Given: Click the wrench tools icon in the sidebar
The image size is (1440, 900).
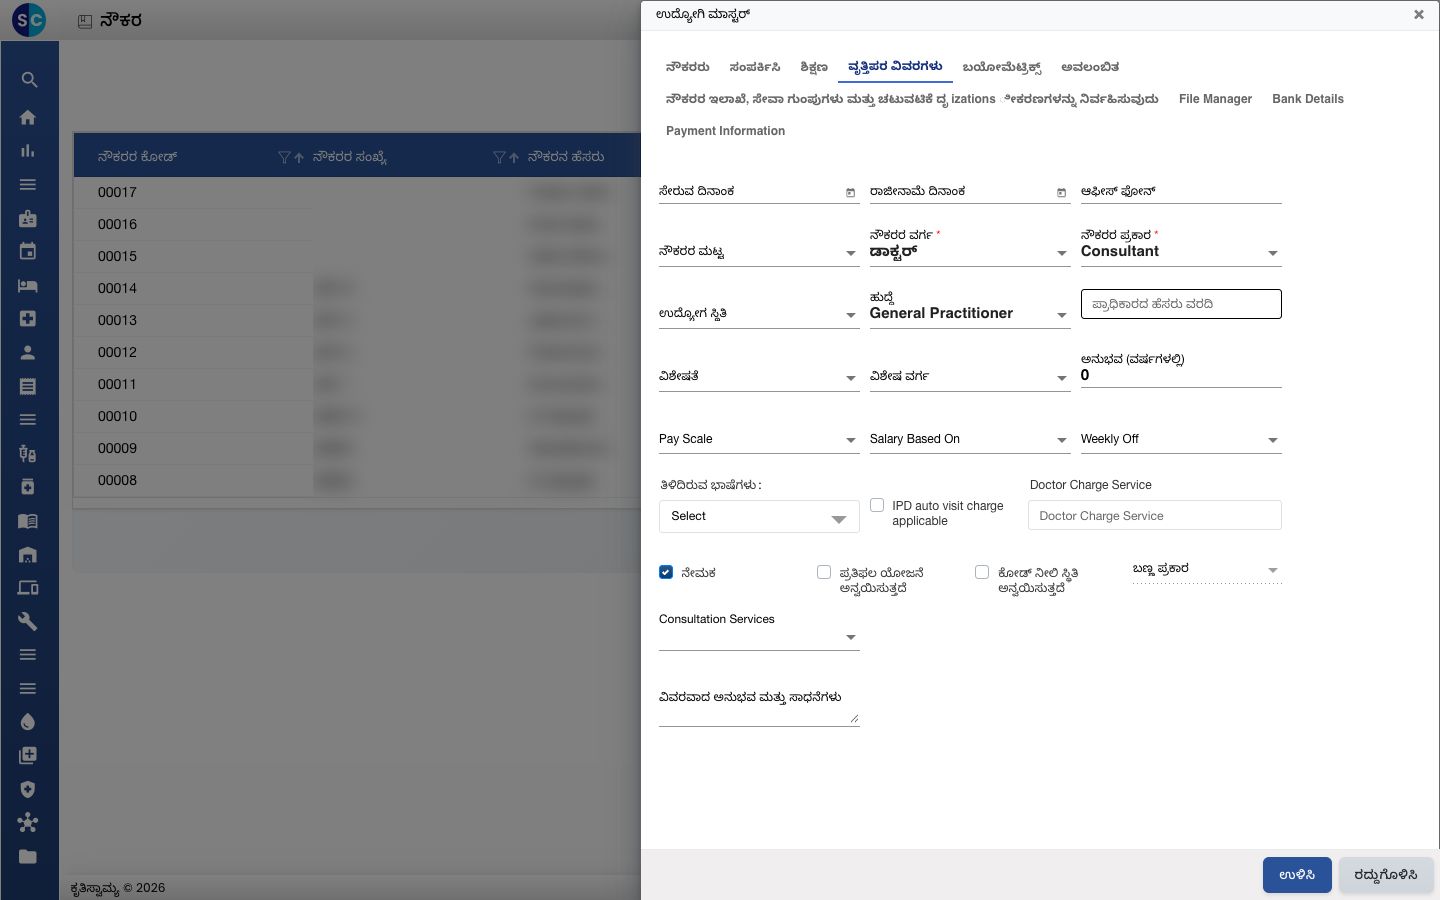Looking at the screenshot, I should [x=28, y=621].
